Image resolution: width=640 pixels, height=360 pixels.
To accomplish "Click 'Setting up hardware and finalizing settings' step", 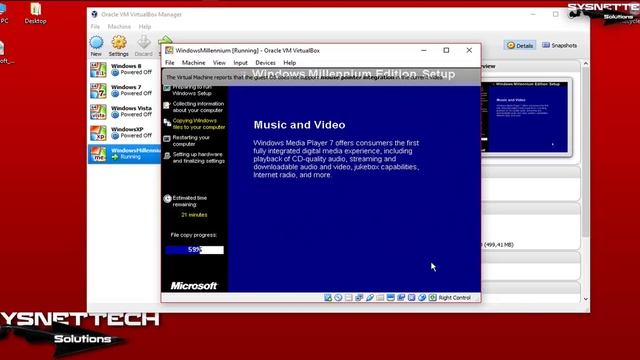I will tap(198, 158).
